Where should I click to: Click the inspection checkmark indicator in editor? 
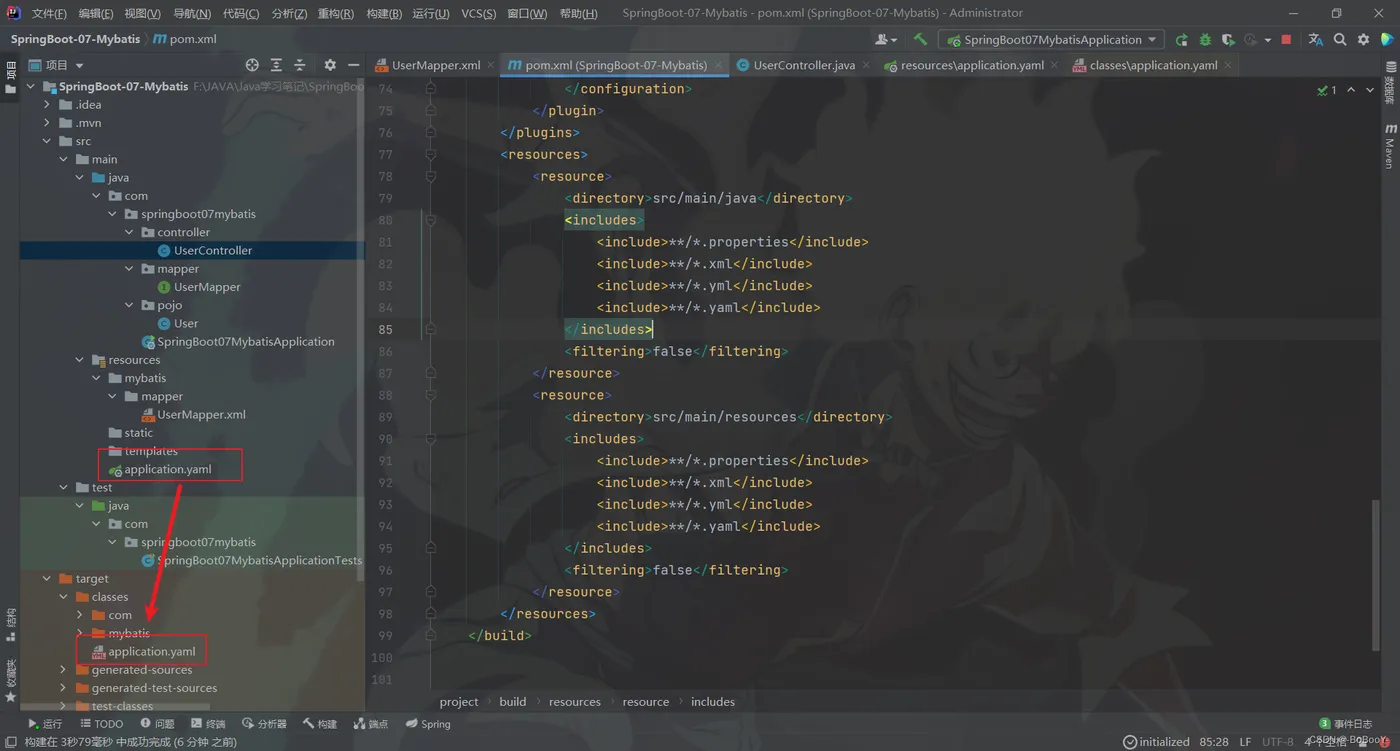point(1328,90)
